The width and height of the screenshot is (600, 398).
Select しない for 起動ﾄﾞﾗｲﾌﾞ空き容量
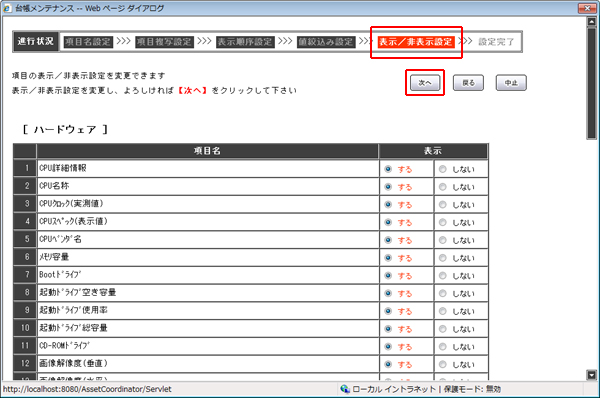pyautogui.click(x=443, y=293)
